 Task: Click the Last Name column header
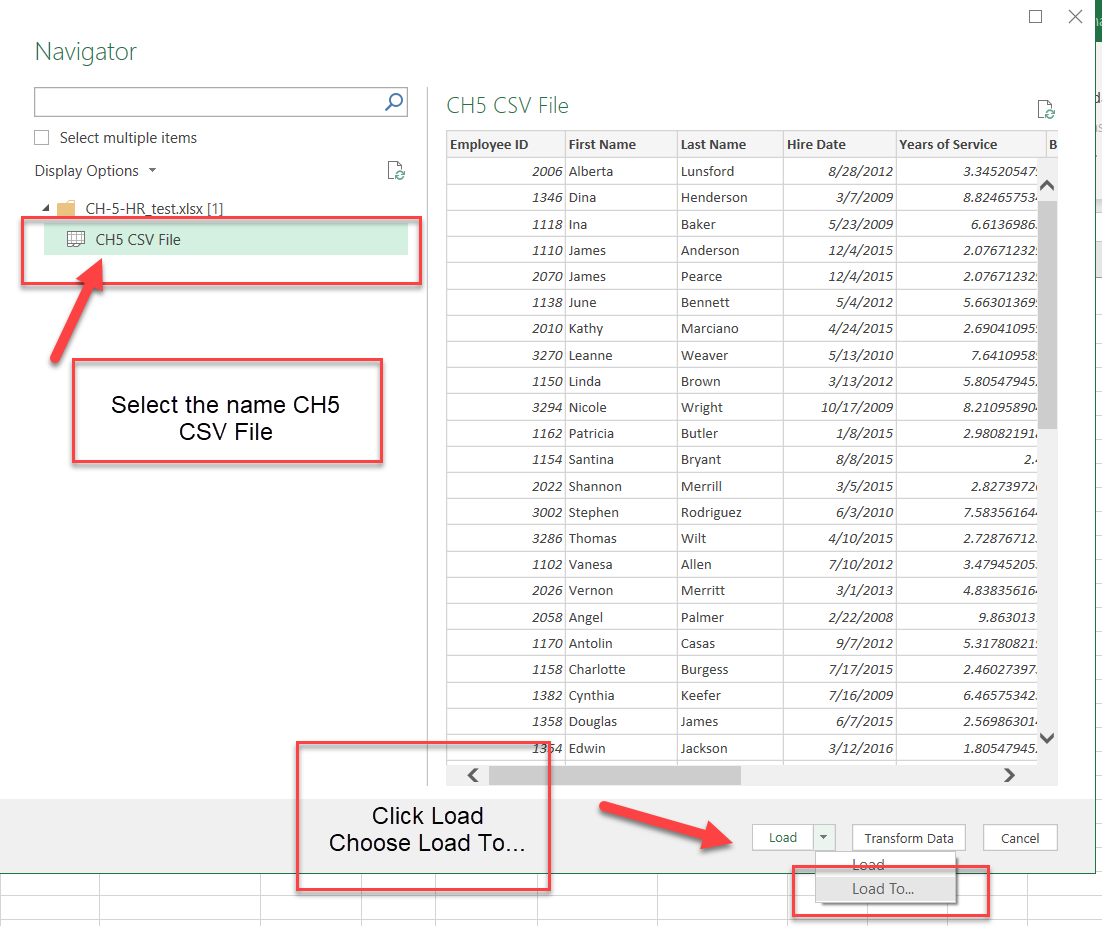click(730, 144)
